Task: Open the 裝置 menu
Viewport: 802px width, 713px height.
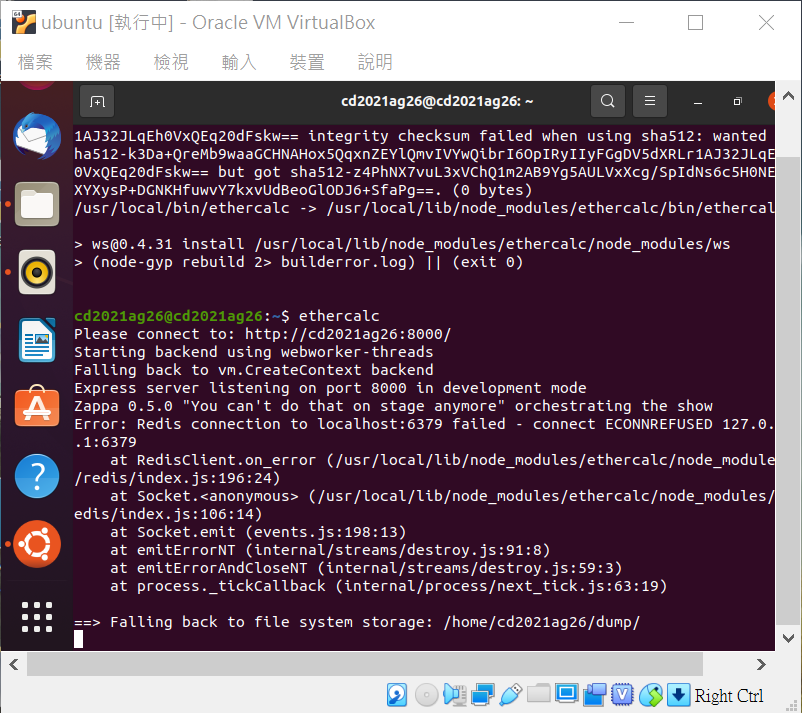Action: pyautogui.click(x=307, y=62)
